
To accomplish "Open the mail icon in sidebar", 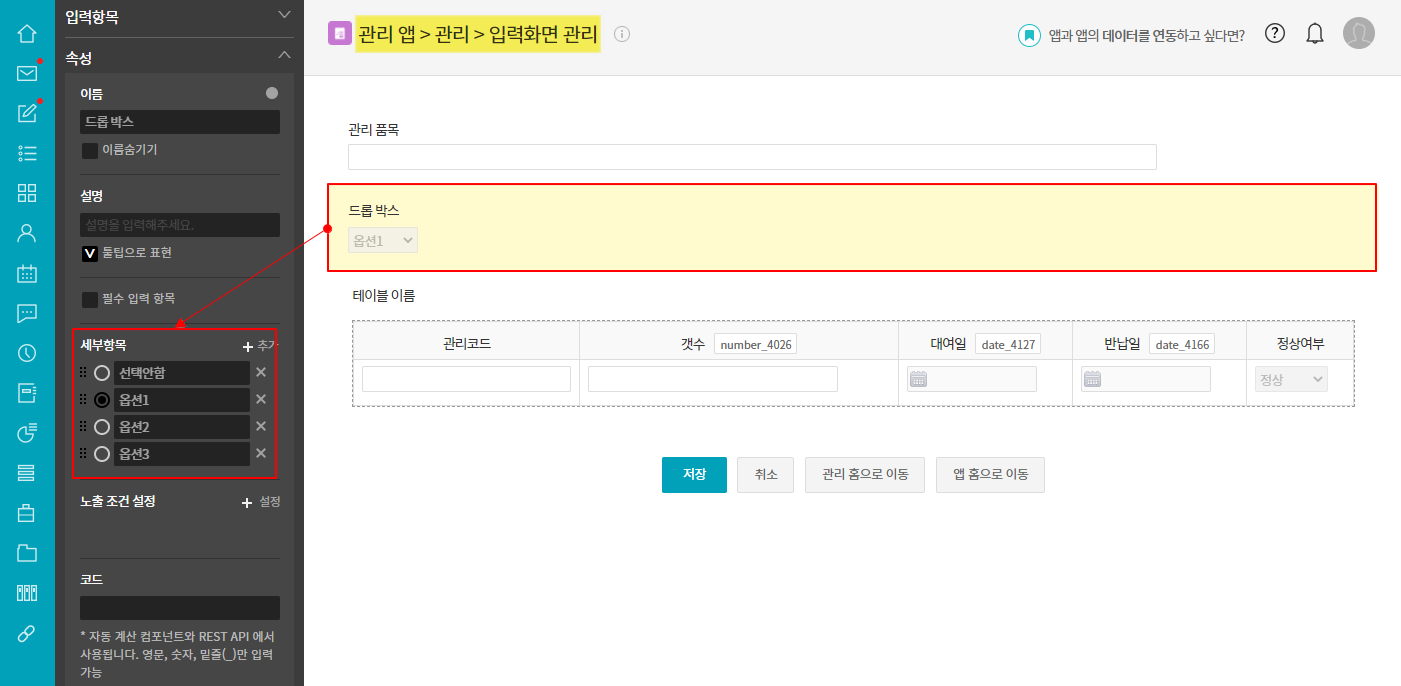I will (27, 73).
